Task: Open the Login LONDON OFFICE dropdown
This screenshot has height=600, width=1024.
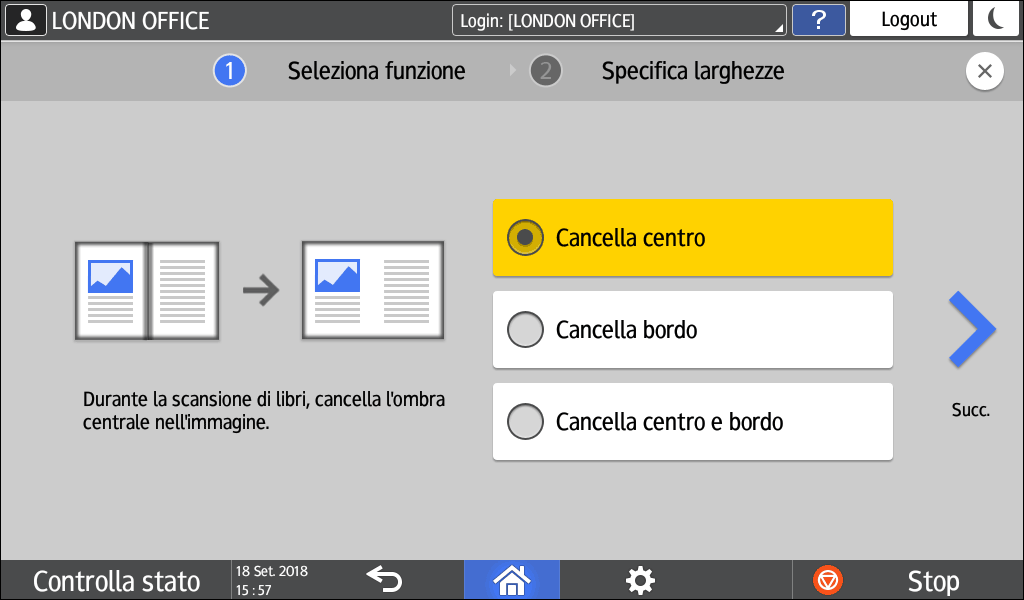Action: click(619, 20)
